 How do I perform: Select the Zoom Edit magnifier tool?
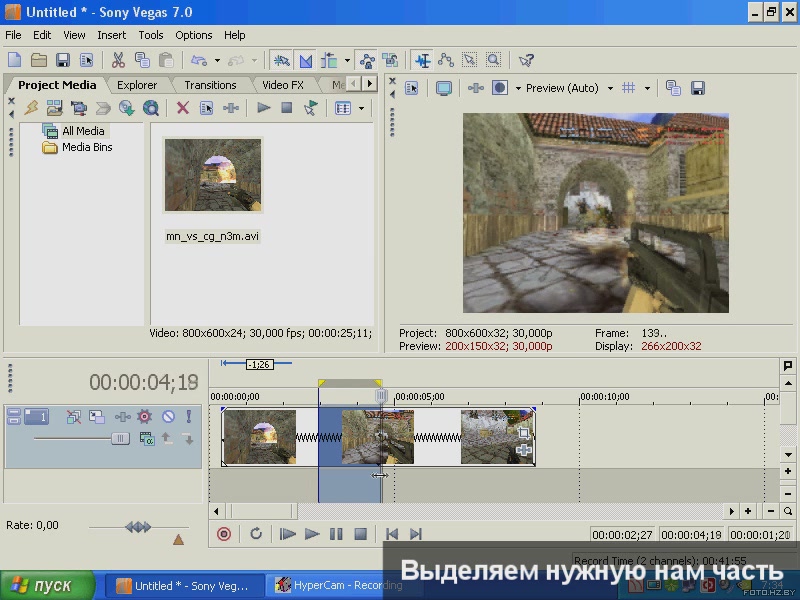coord(493,60)
